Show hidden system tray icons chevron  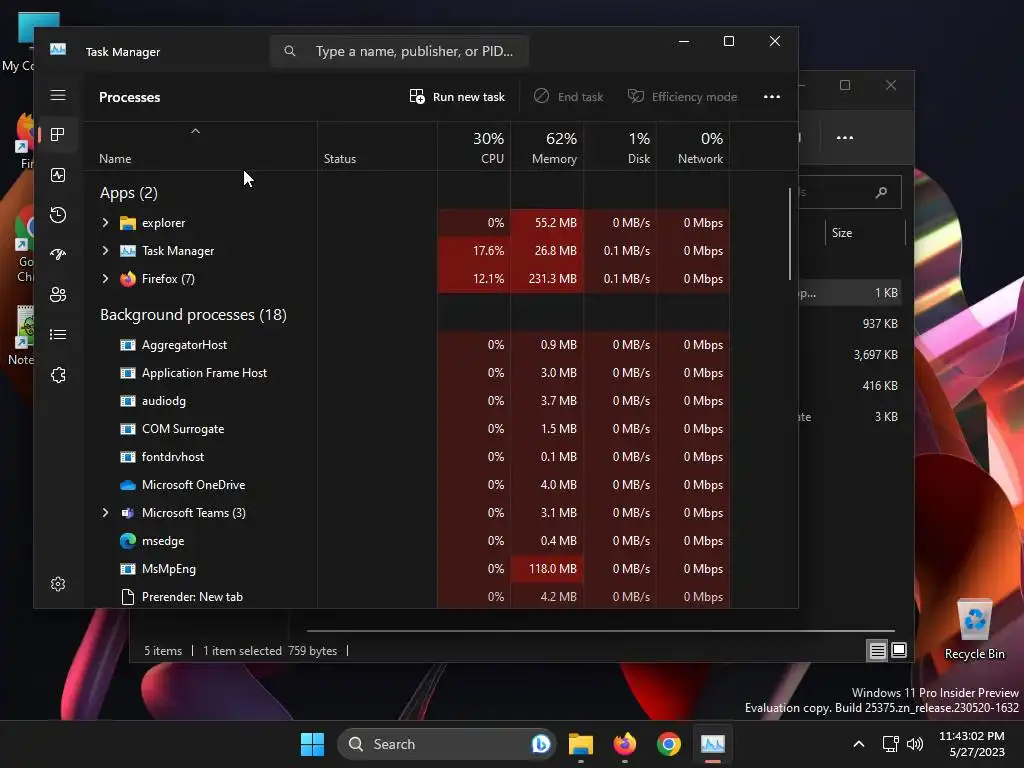[x=859, y=744]
